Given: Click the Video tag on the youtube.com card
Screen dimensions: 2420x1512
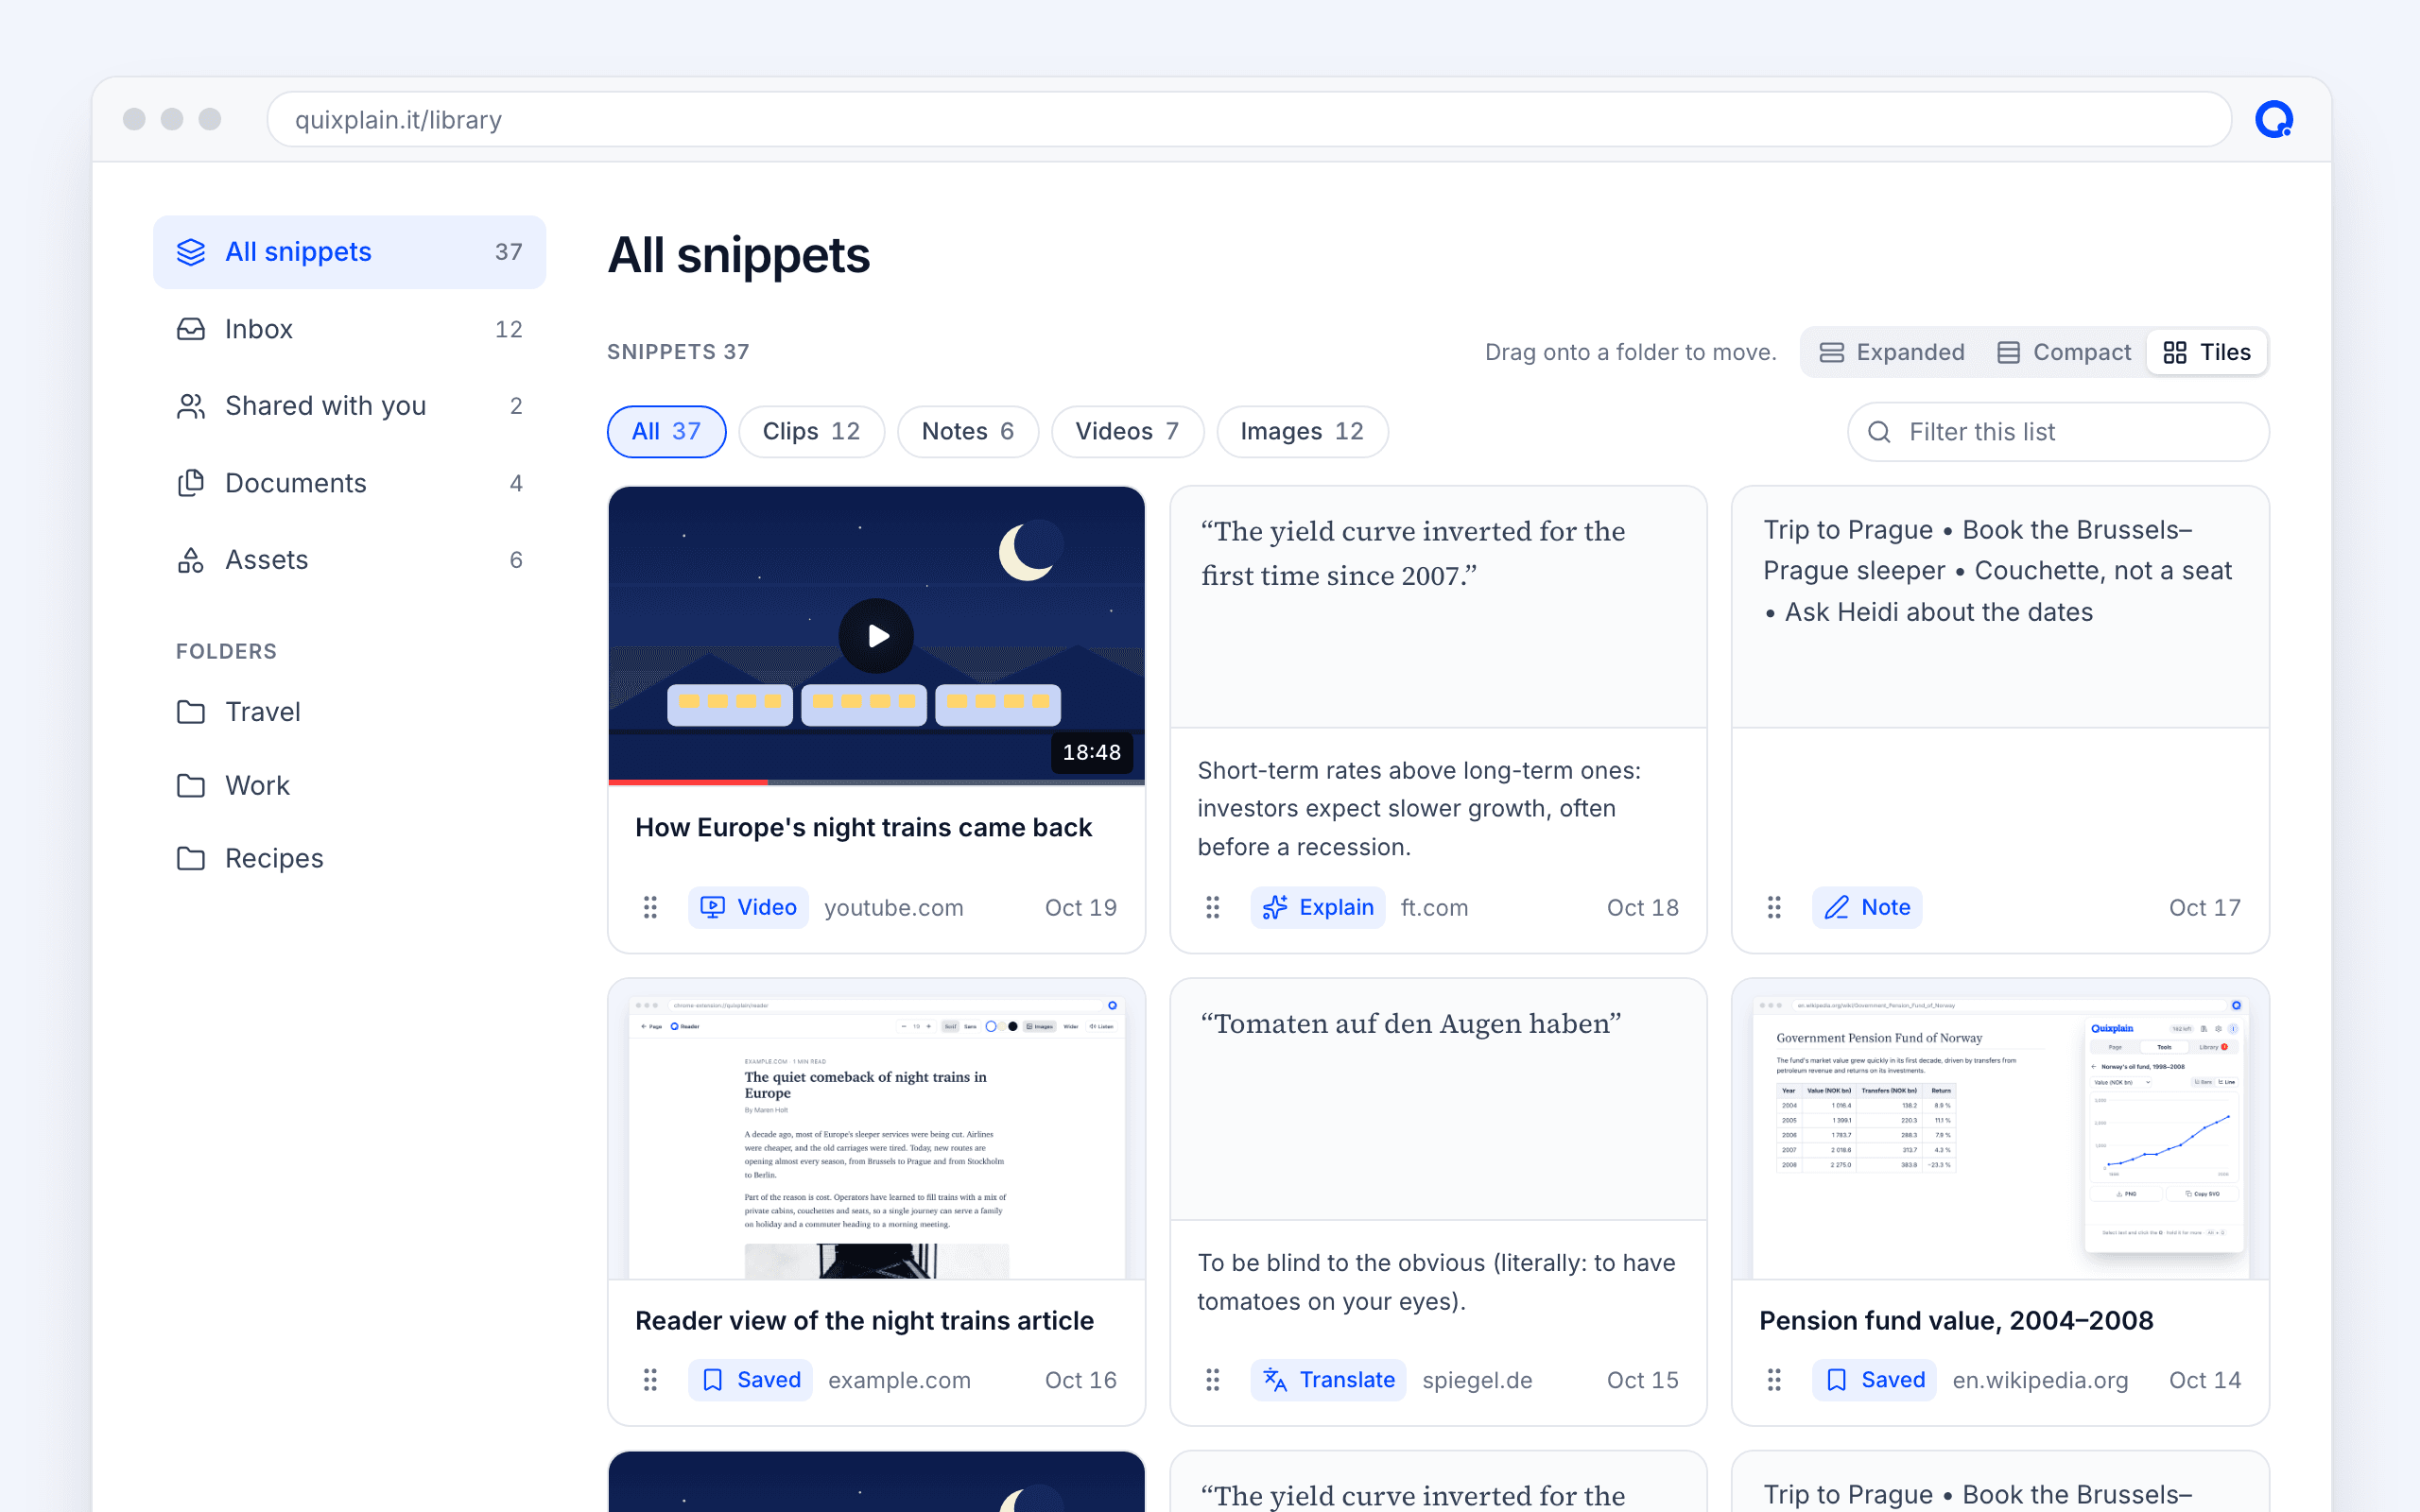Looking at the screenshot, I should (x=748, y=907).
